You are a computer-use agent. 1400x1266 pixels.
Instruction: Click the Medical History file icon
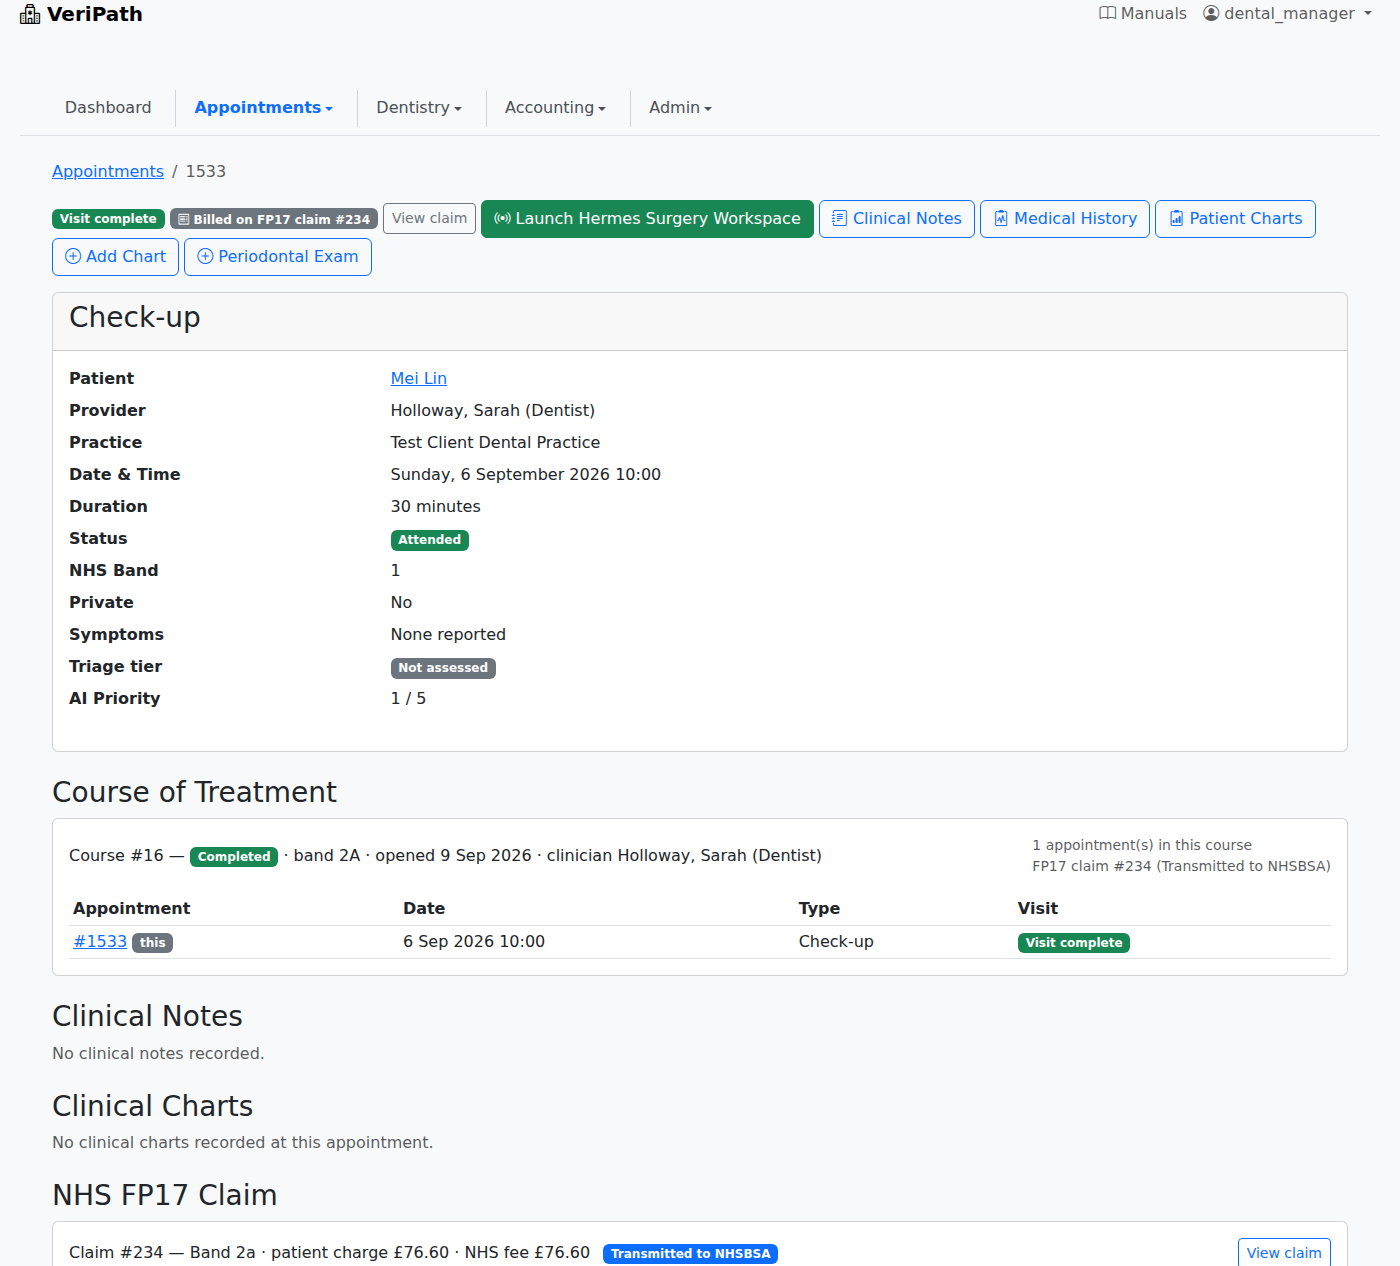[1000, 218]
